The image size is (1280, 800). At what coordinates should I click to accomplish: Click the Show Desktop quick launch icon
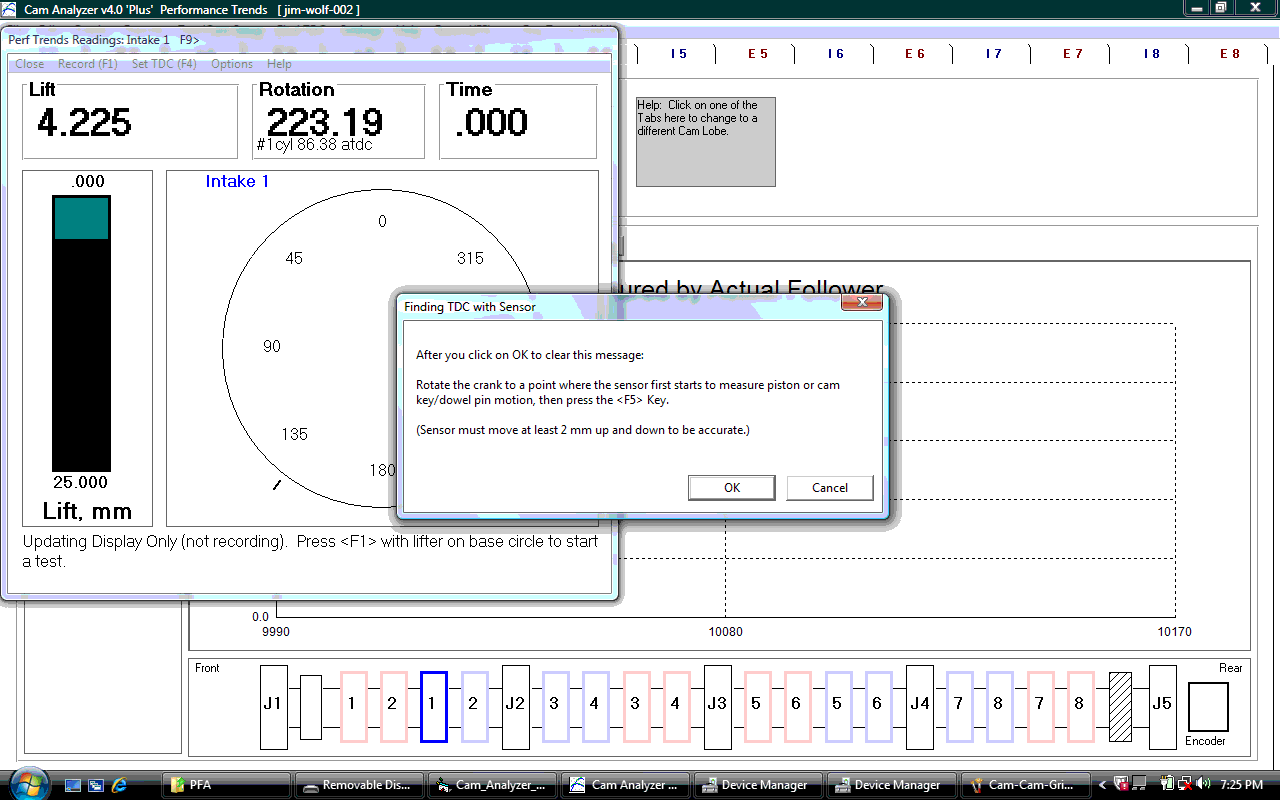pyautogui.click(x=73, y=785)
